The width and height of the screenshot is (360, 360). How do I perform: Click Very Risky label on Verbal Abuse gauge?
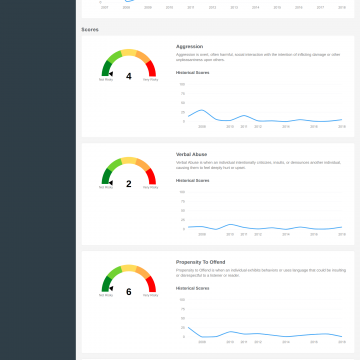click(151, 187)
